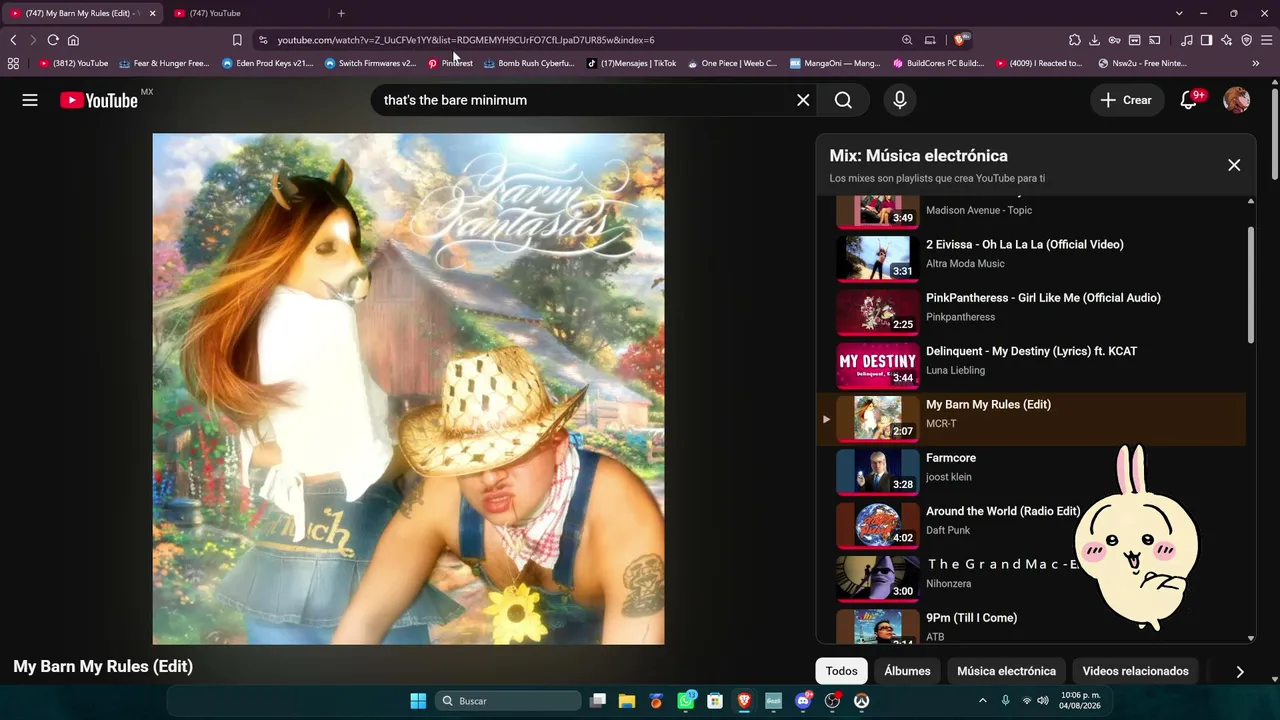This screenshot has width=1280, height=720.
Task: Play 2 Eivissa - Oh La La La thumbnail
Action: [x=877, y=257]
